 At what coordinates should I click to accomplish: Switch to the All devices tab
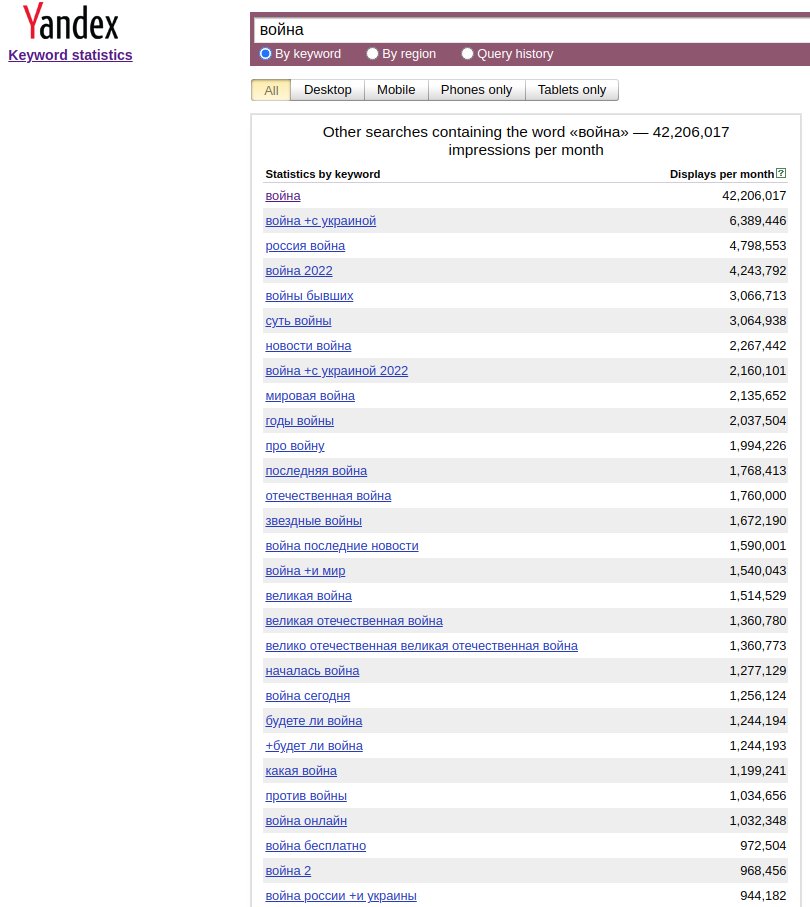(x=271, y=90)
